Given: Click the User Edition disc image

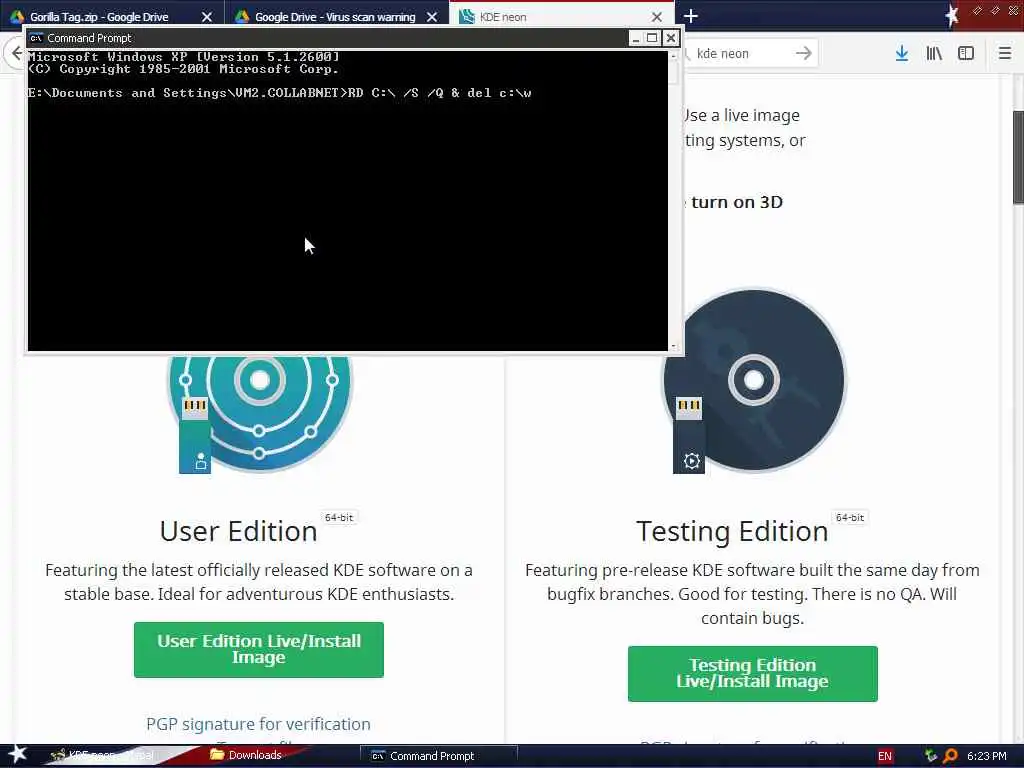Looking at the screenshot, I should pos(259,413).
